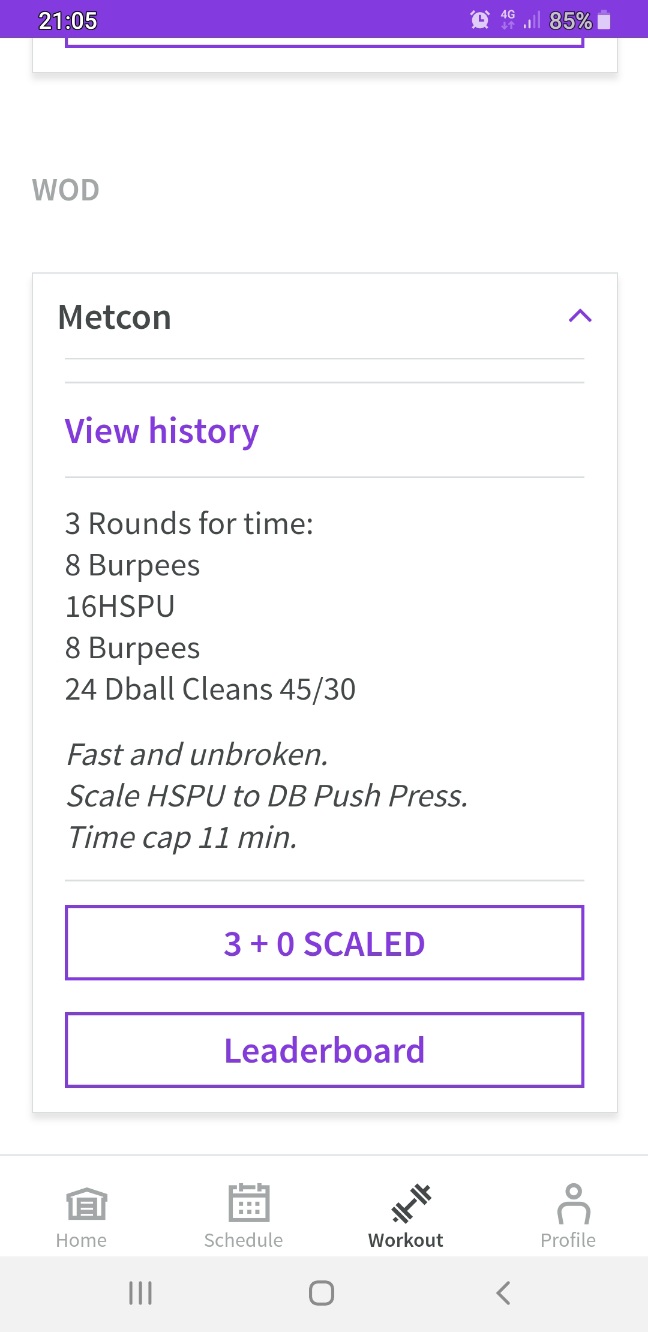The width and height of the screenshot is (648, 1332).
Task: Tap the battery icon in status bar
Action: [x=604, y=20]
